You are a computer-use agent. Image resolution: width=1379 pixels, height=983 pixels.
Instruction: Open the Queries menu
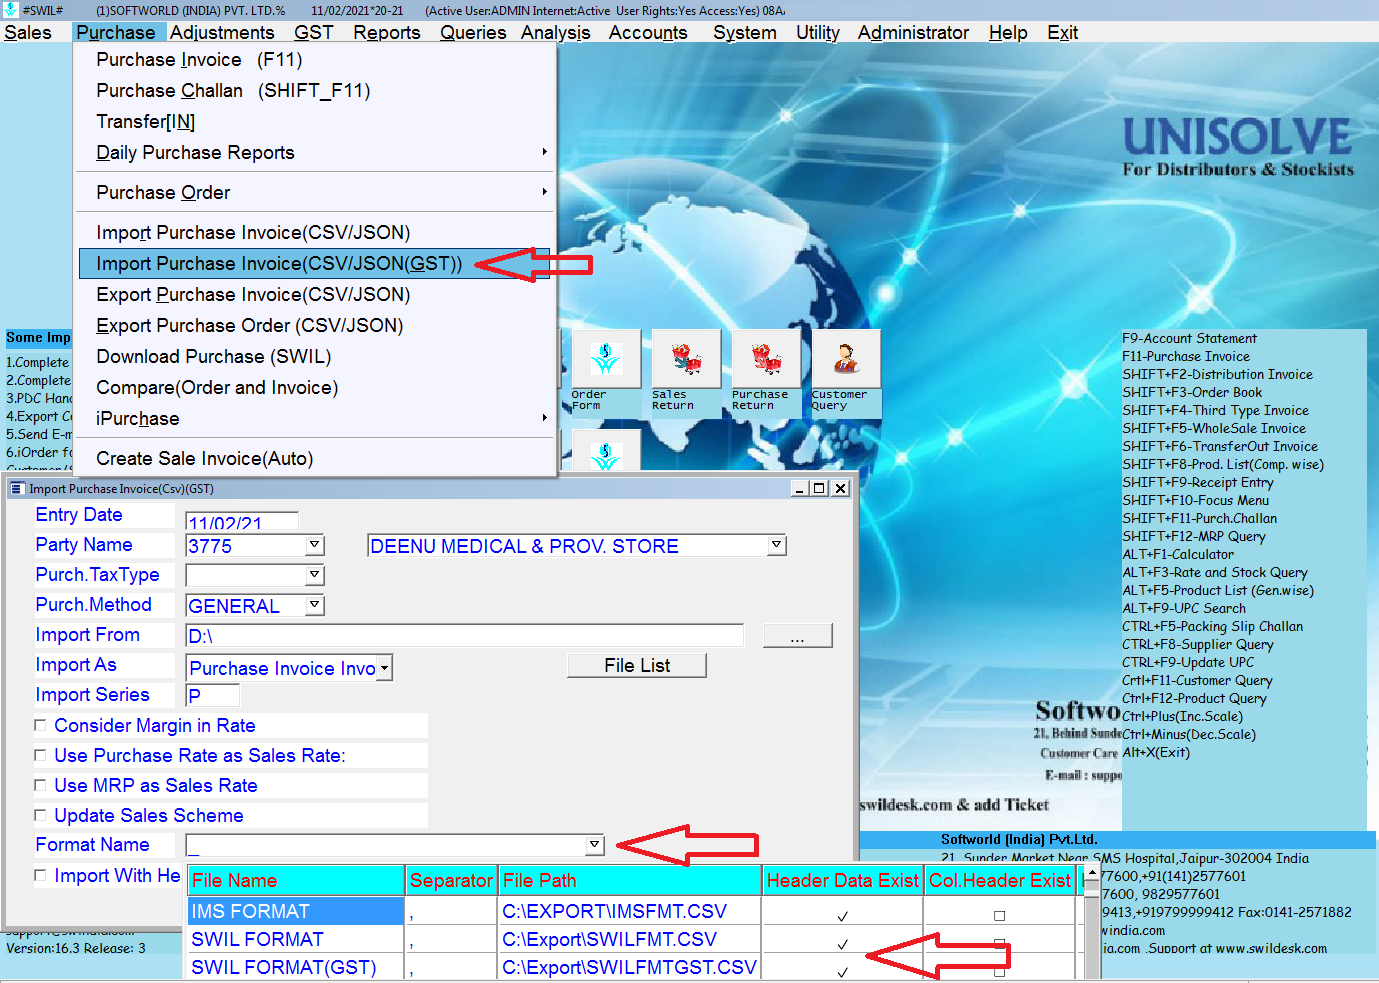pyautogui.click(x=473, y=32)
